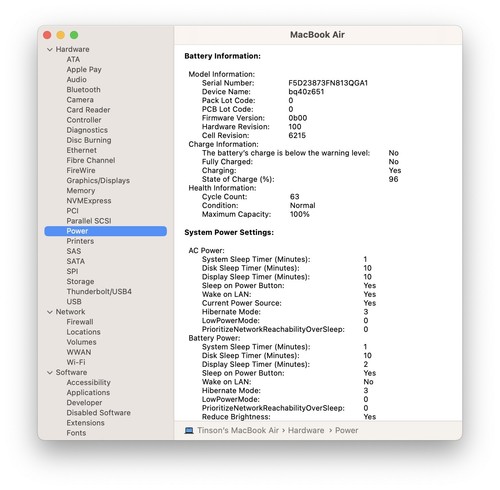500x490 pixels.
Task: Collapse the Hardware section chevron
Action: [x=50, y=49]
